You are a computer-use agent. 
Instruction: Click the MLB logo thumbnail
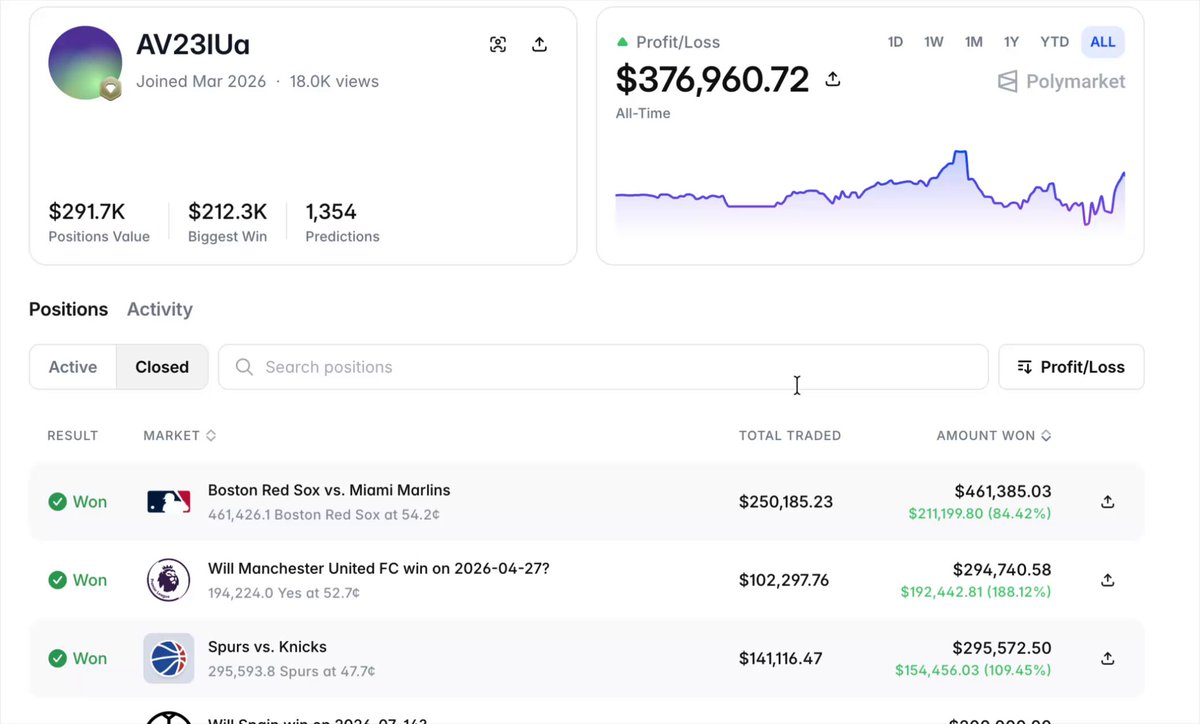tap(168, 502)
